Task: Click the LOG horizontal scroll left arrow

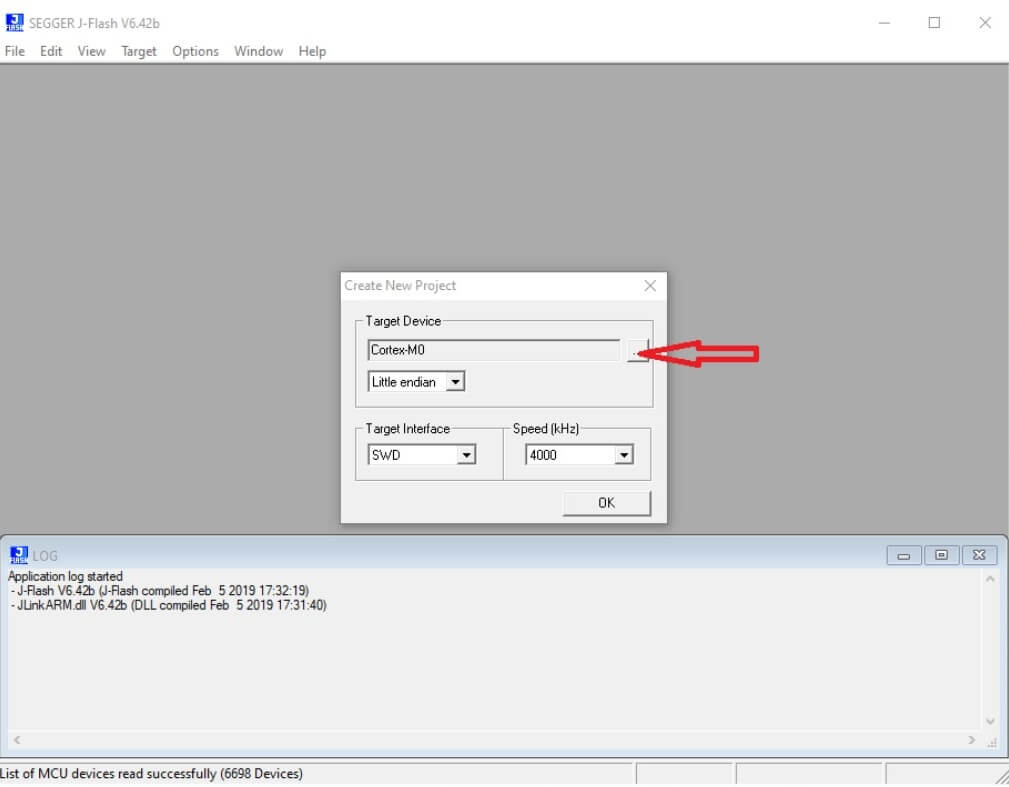Action: coord(17,740)
